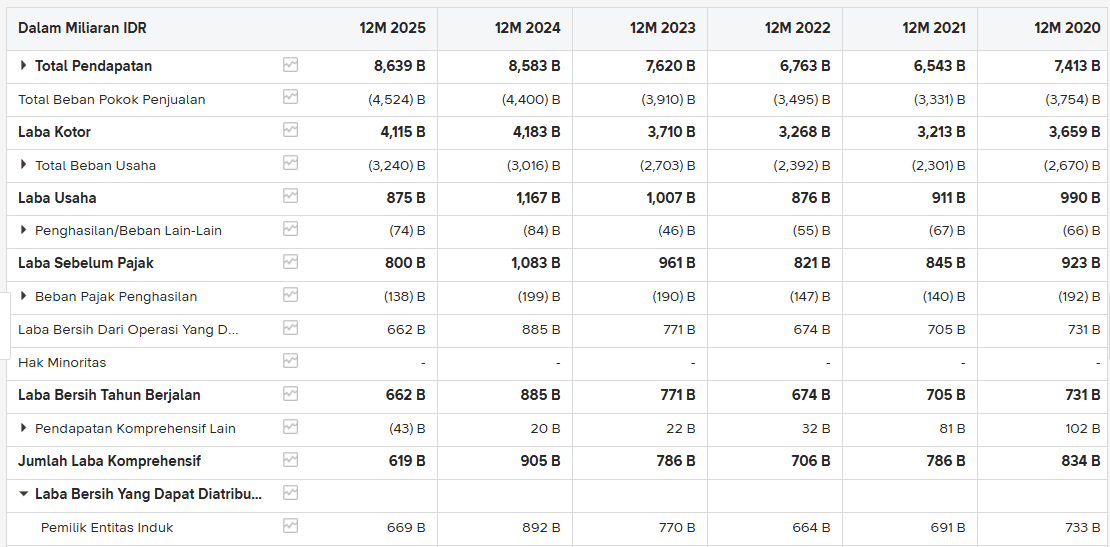This screenshot has width=1110, height=547.
Task: Click Laba Sebelum Pajak value 1,083 B
Action: point(535,263)
